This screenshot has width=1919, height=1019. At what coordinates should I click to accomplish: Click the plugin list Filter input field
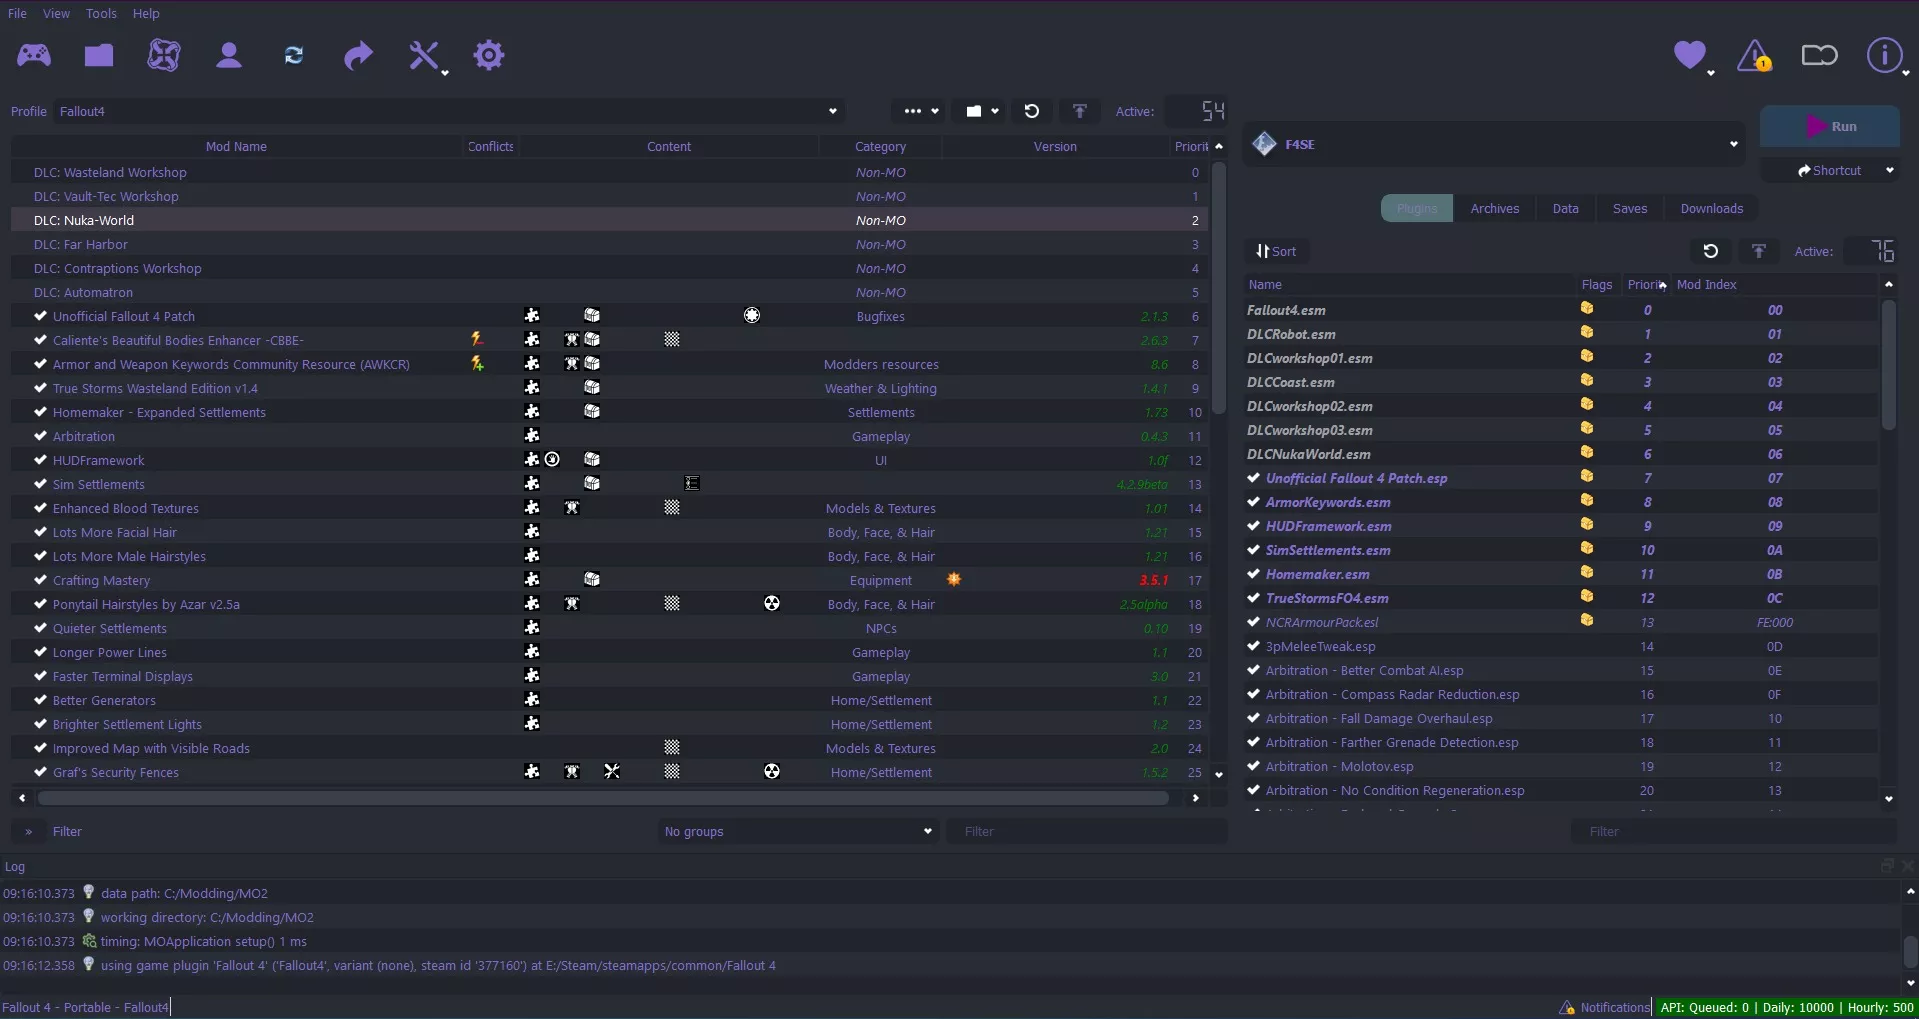[x=1733, y=831]
